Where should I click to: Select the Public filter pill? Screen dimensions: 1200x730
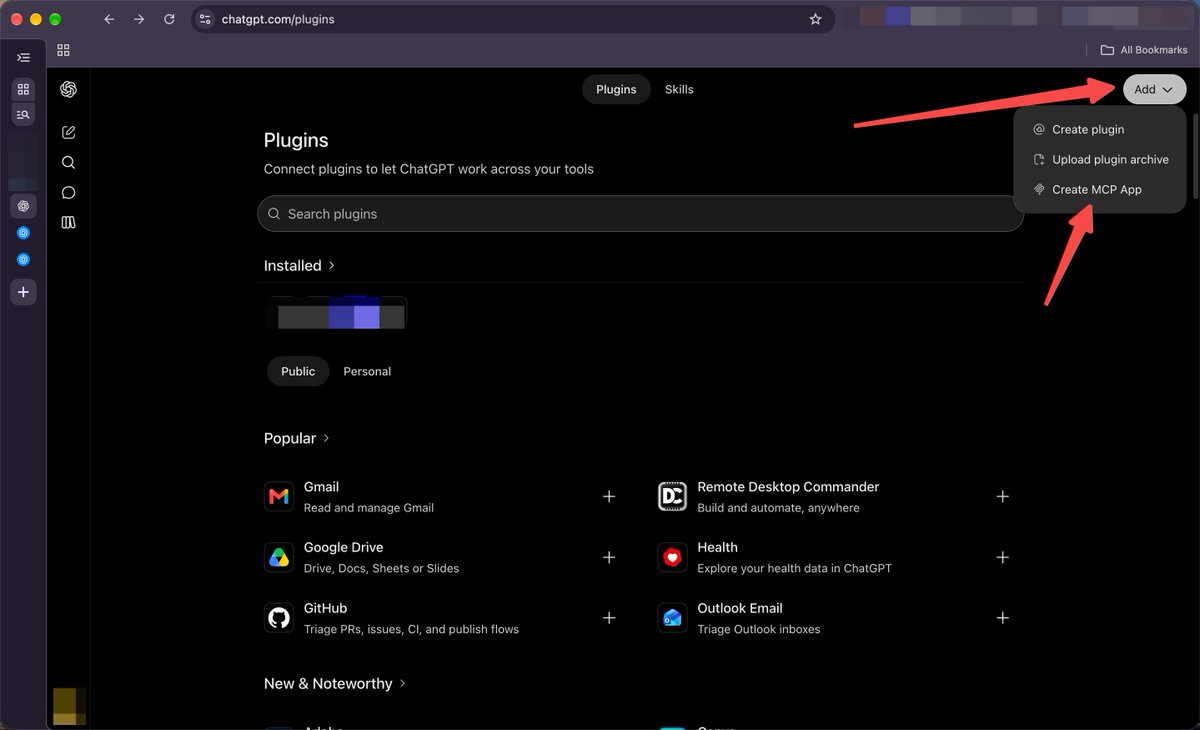click(x=298, y=371)
